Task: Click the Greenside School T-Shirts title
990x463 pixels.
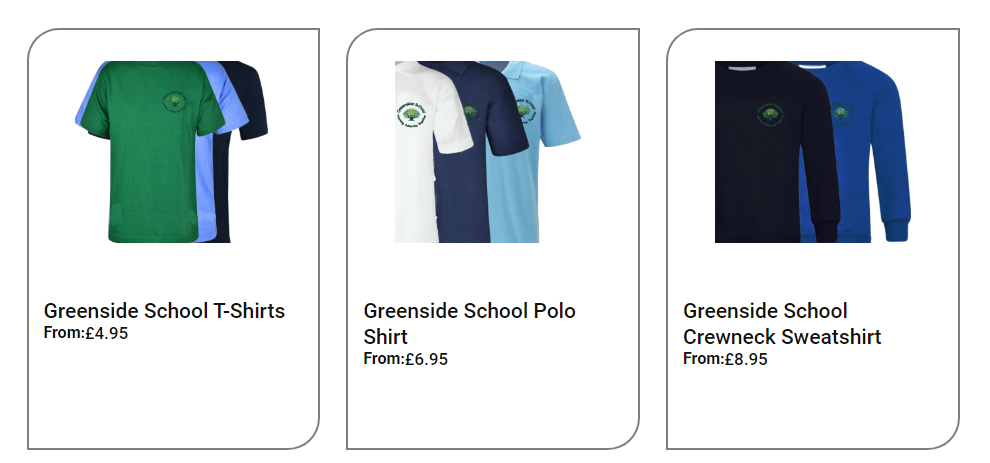Action: click(x=164, y=311)
